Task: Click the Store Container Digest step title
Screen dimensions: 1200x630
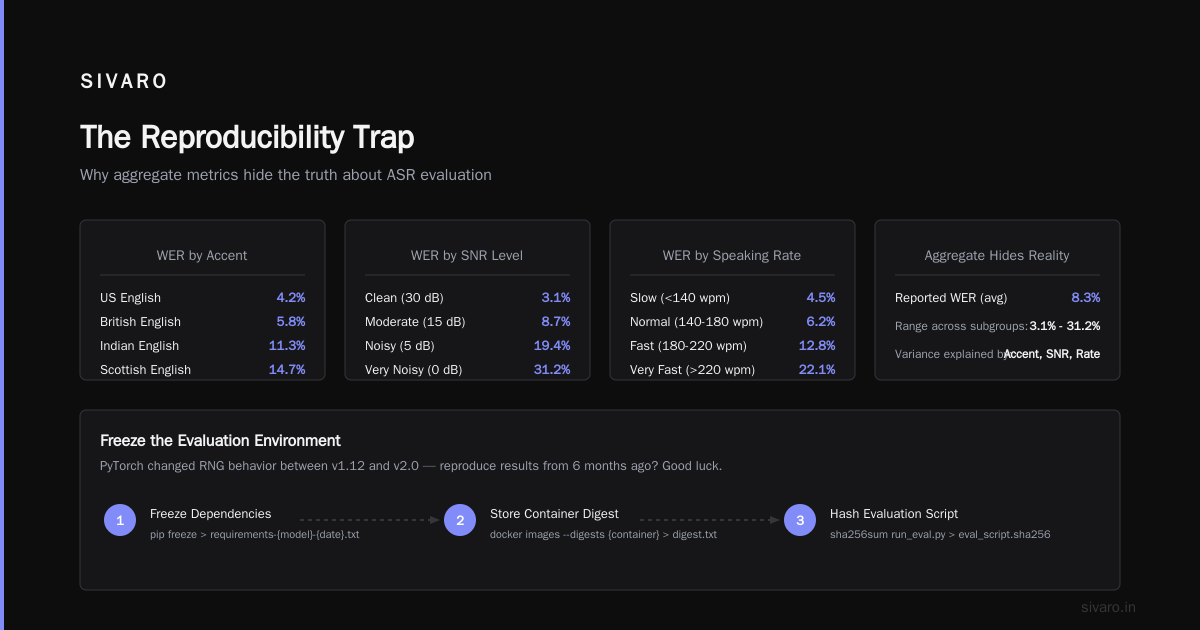Action: (x=554, y=513)
